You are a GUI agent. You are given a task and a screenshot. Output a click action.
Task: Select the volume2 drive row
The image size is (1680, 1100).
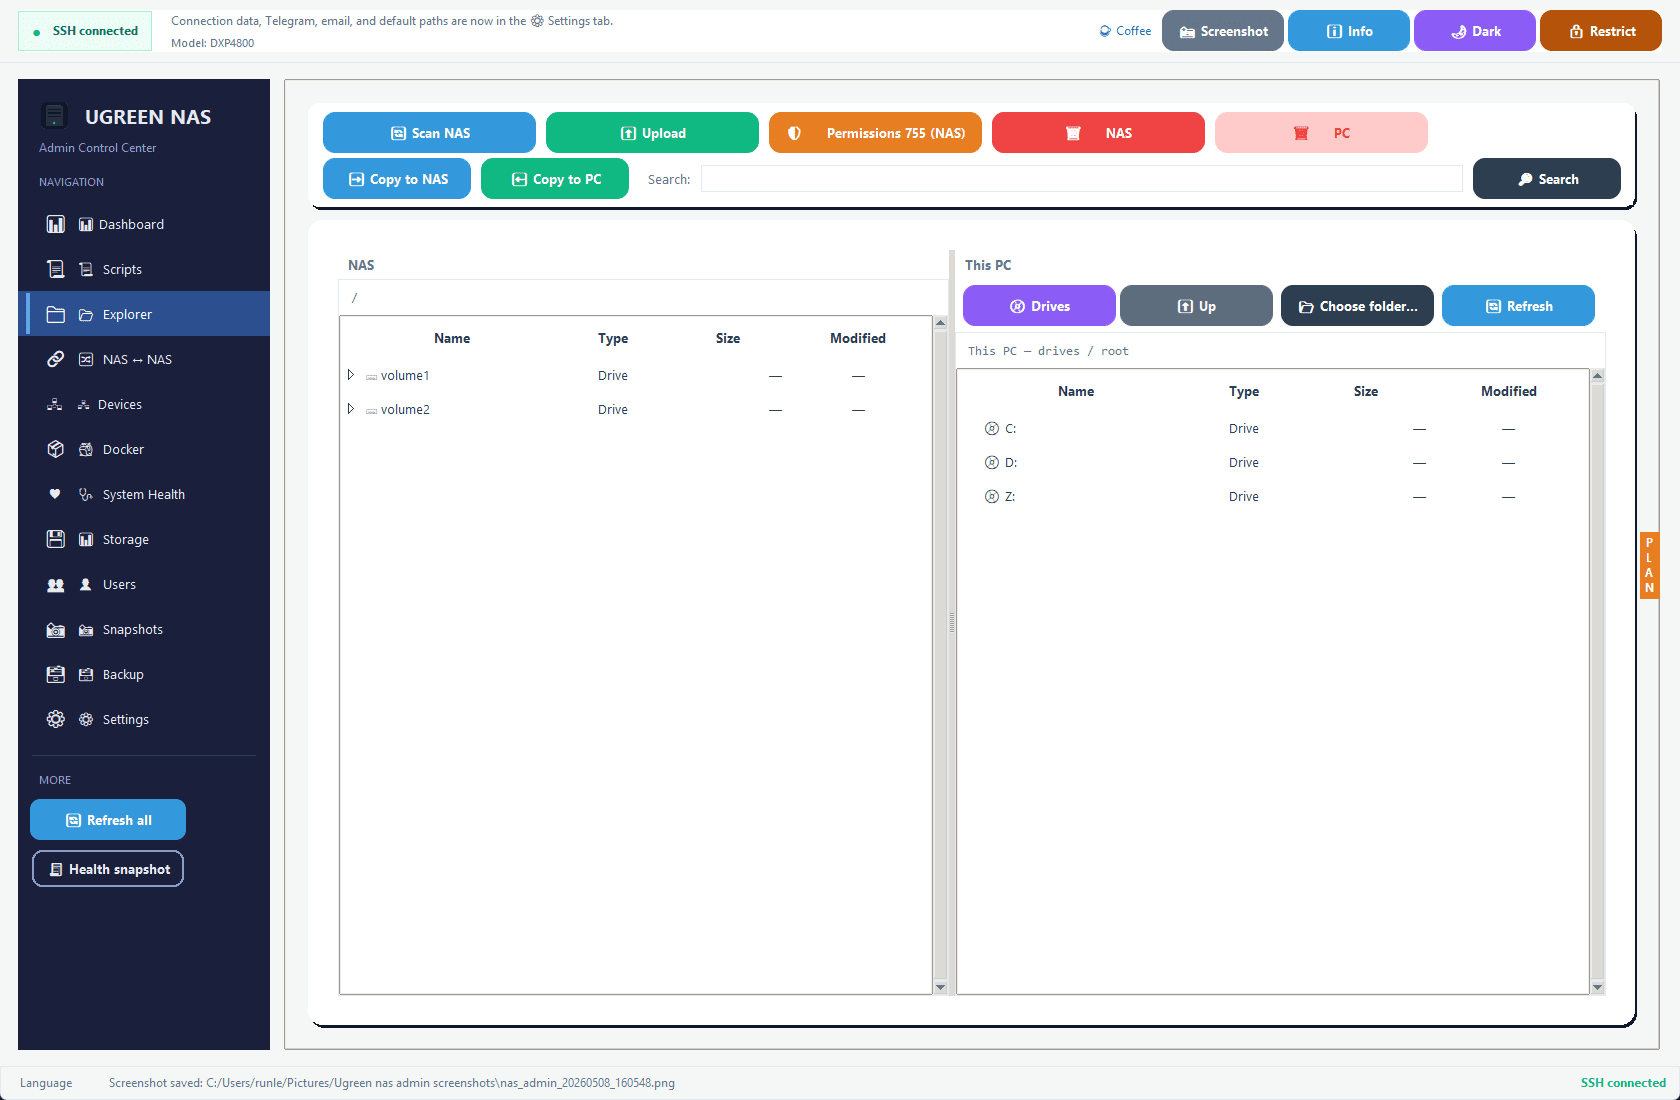pos(636,410)
